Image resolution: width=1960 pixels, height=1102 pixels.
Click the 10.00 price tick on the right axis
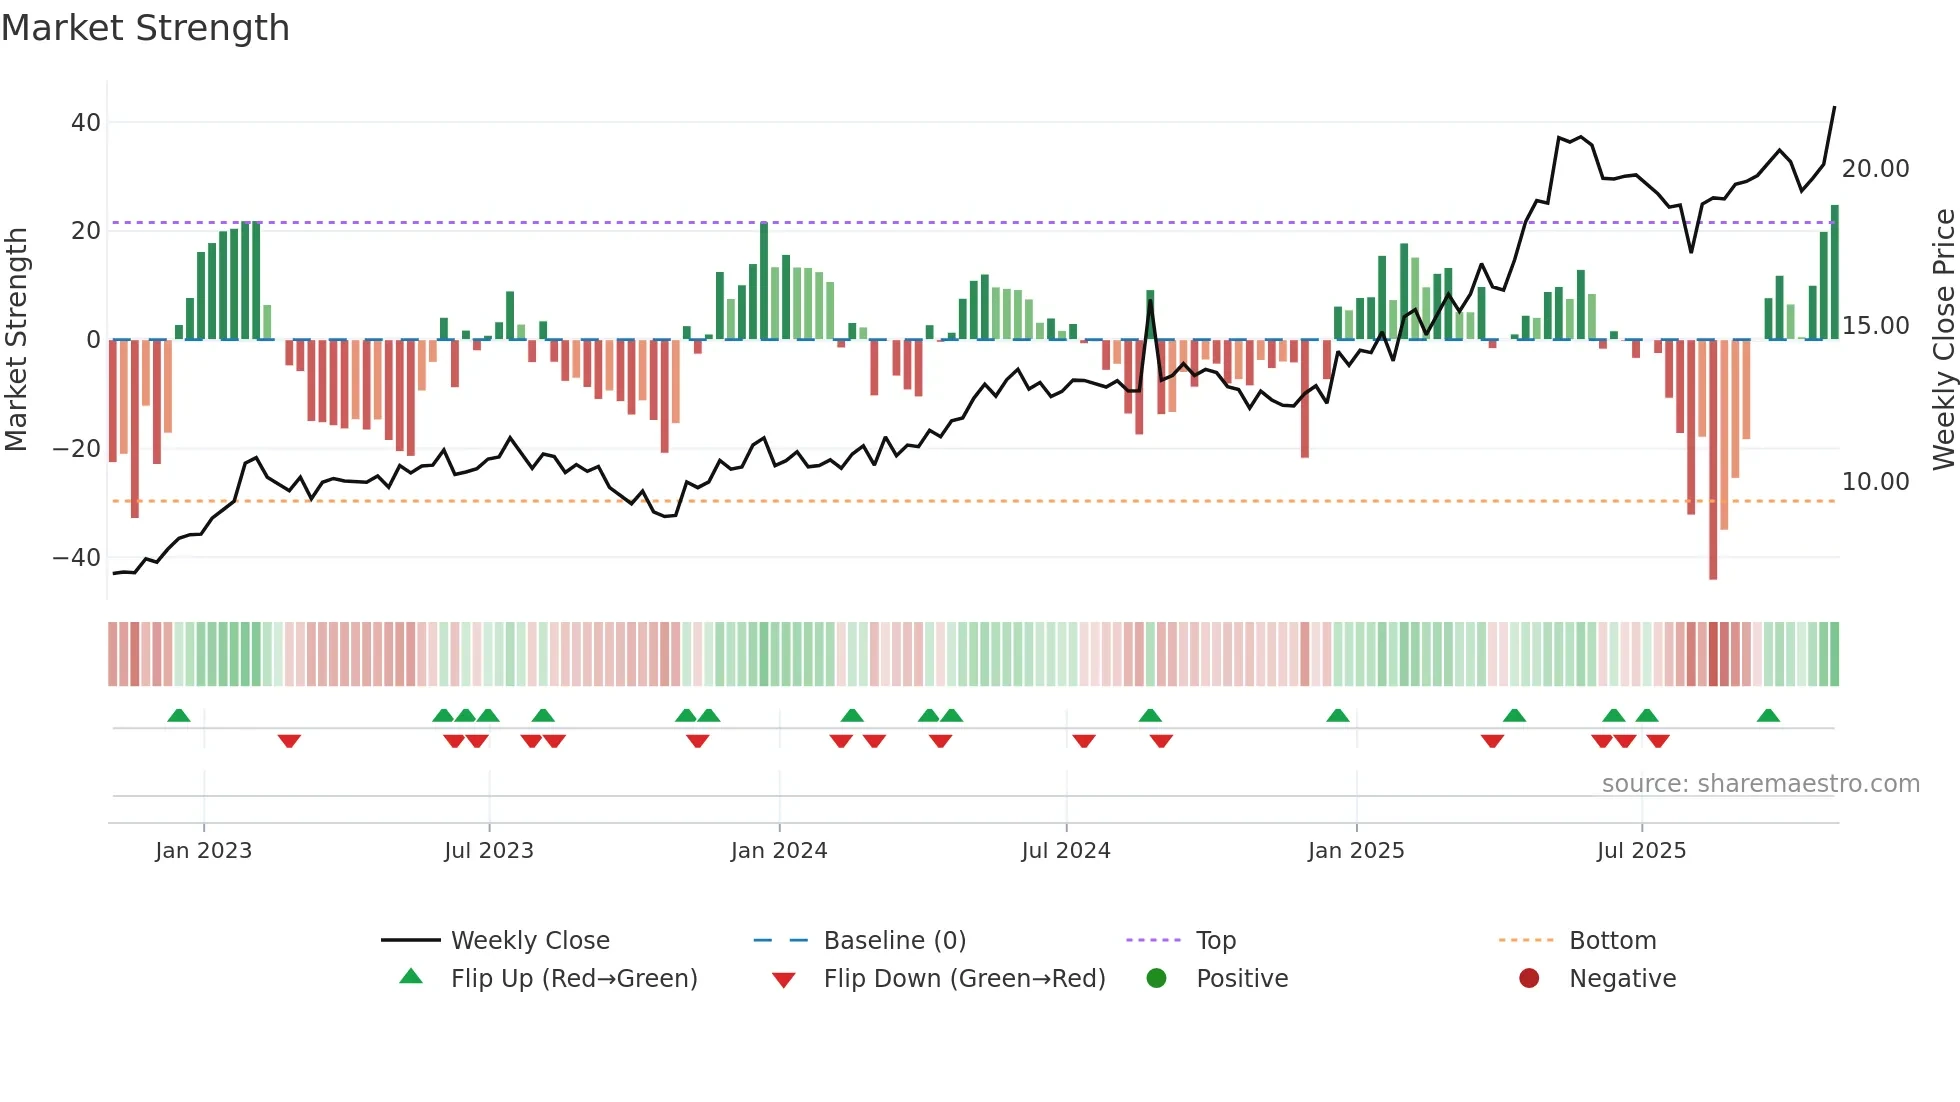coord(1876,482)
